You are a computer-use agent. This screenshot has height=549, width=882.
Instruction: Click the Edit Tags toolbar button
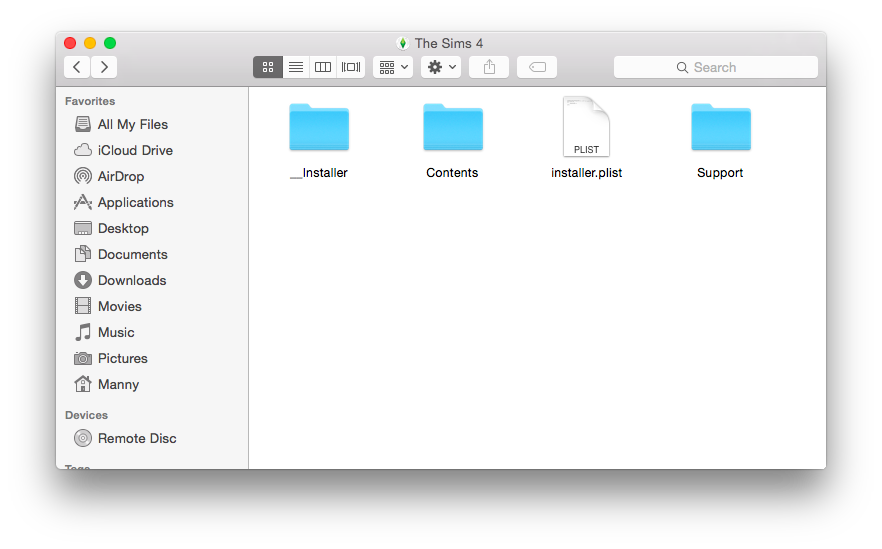pyautogui.click(x=537, y=67)
